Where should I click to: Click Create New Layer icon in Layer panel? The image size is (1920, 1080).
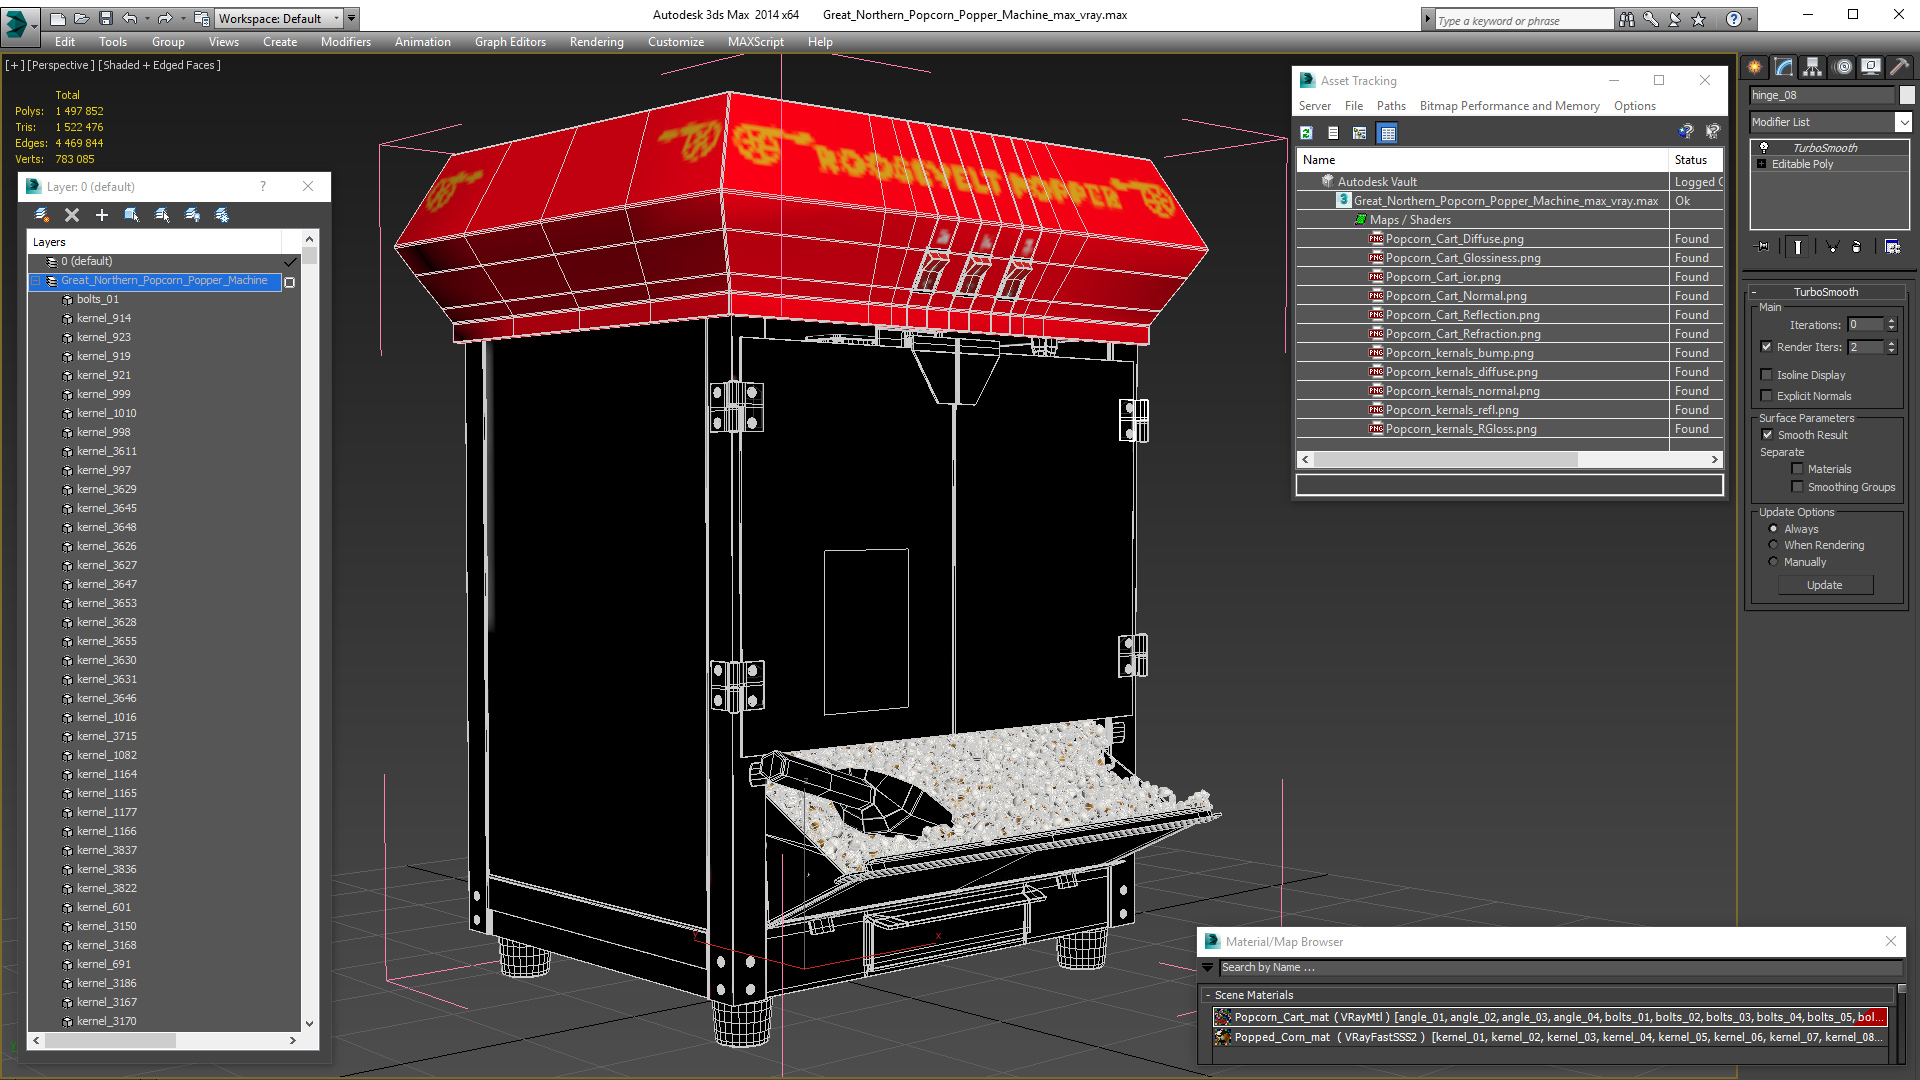click(42, 215)
